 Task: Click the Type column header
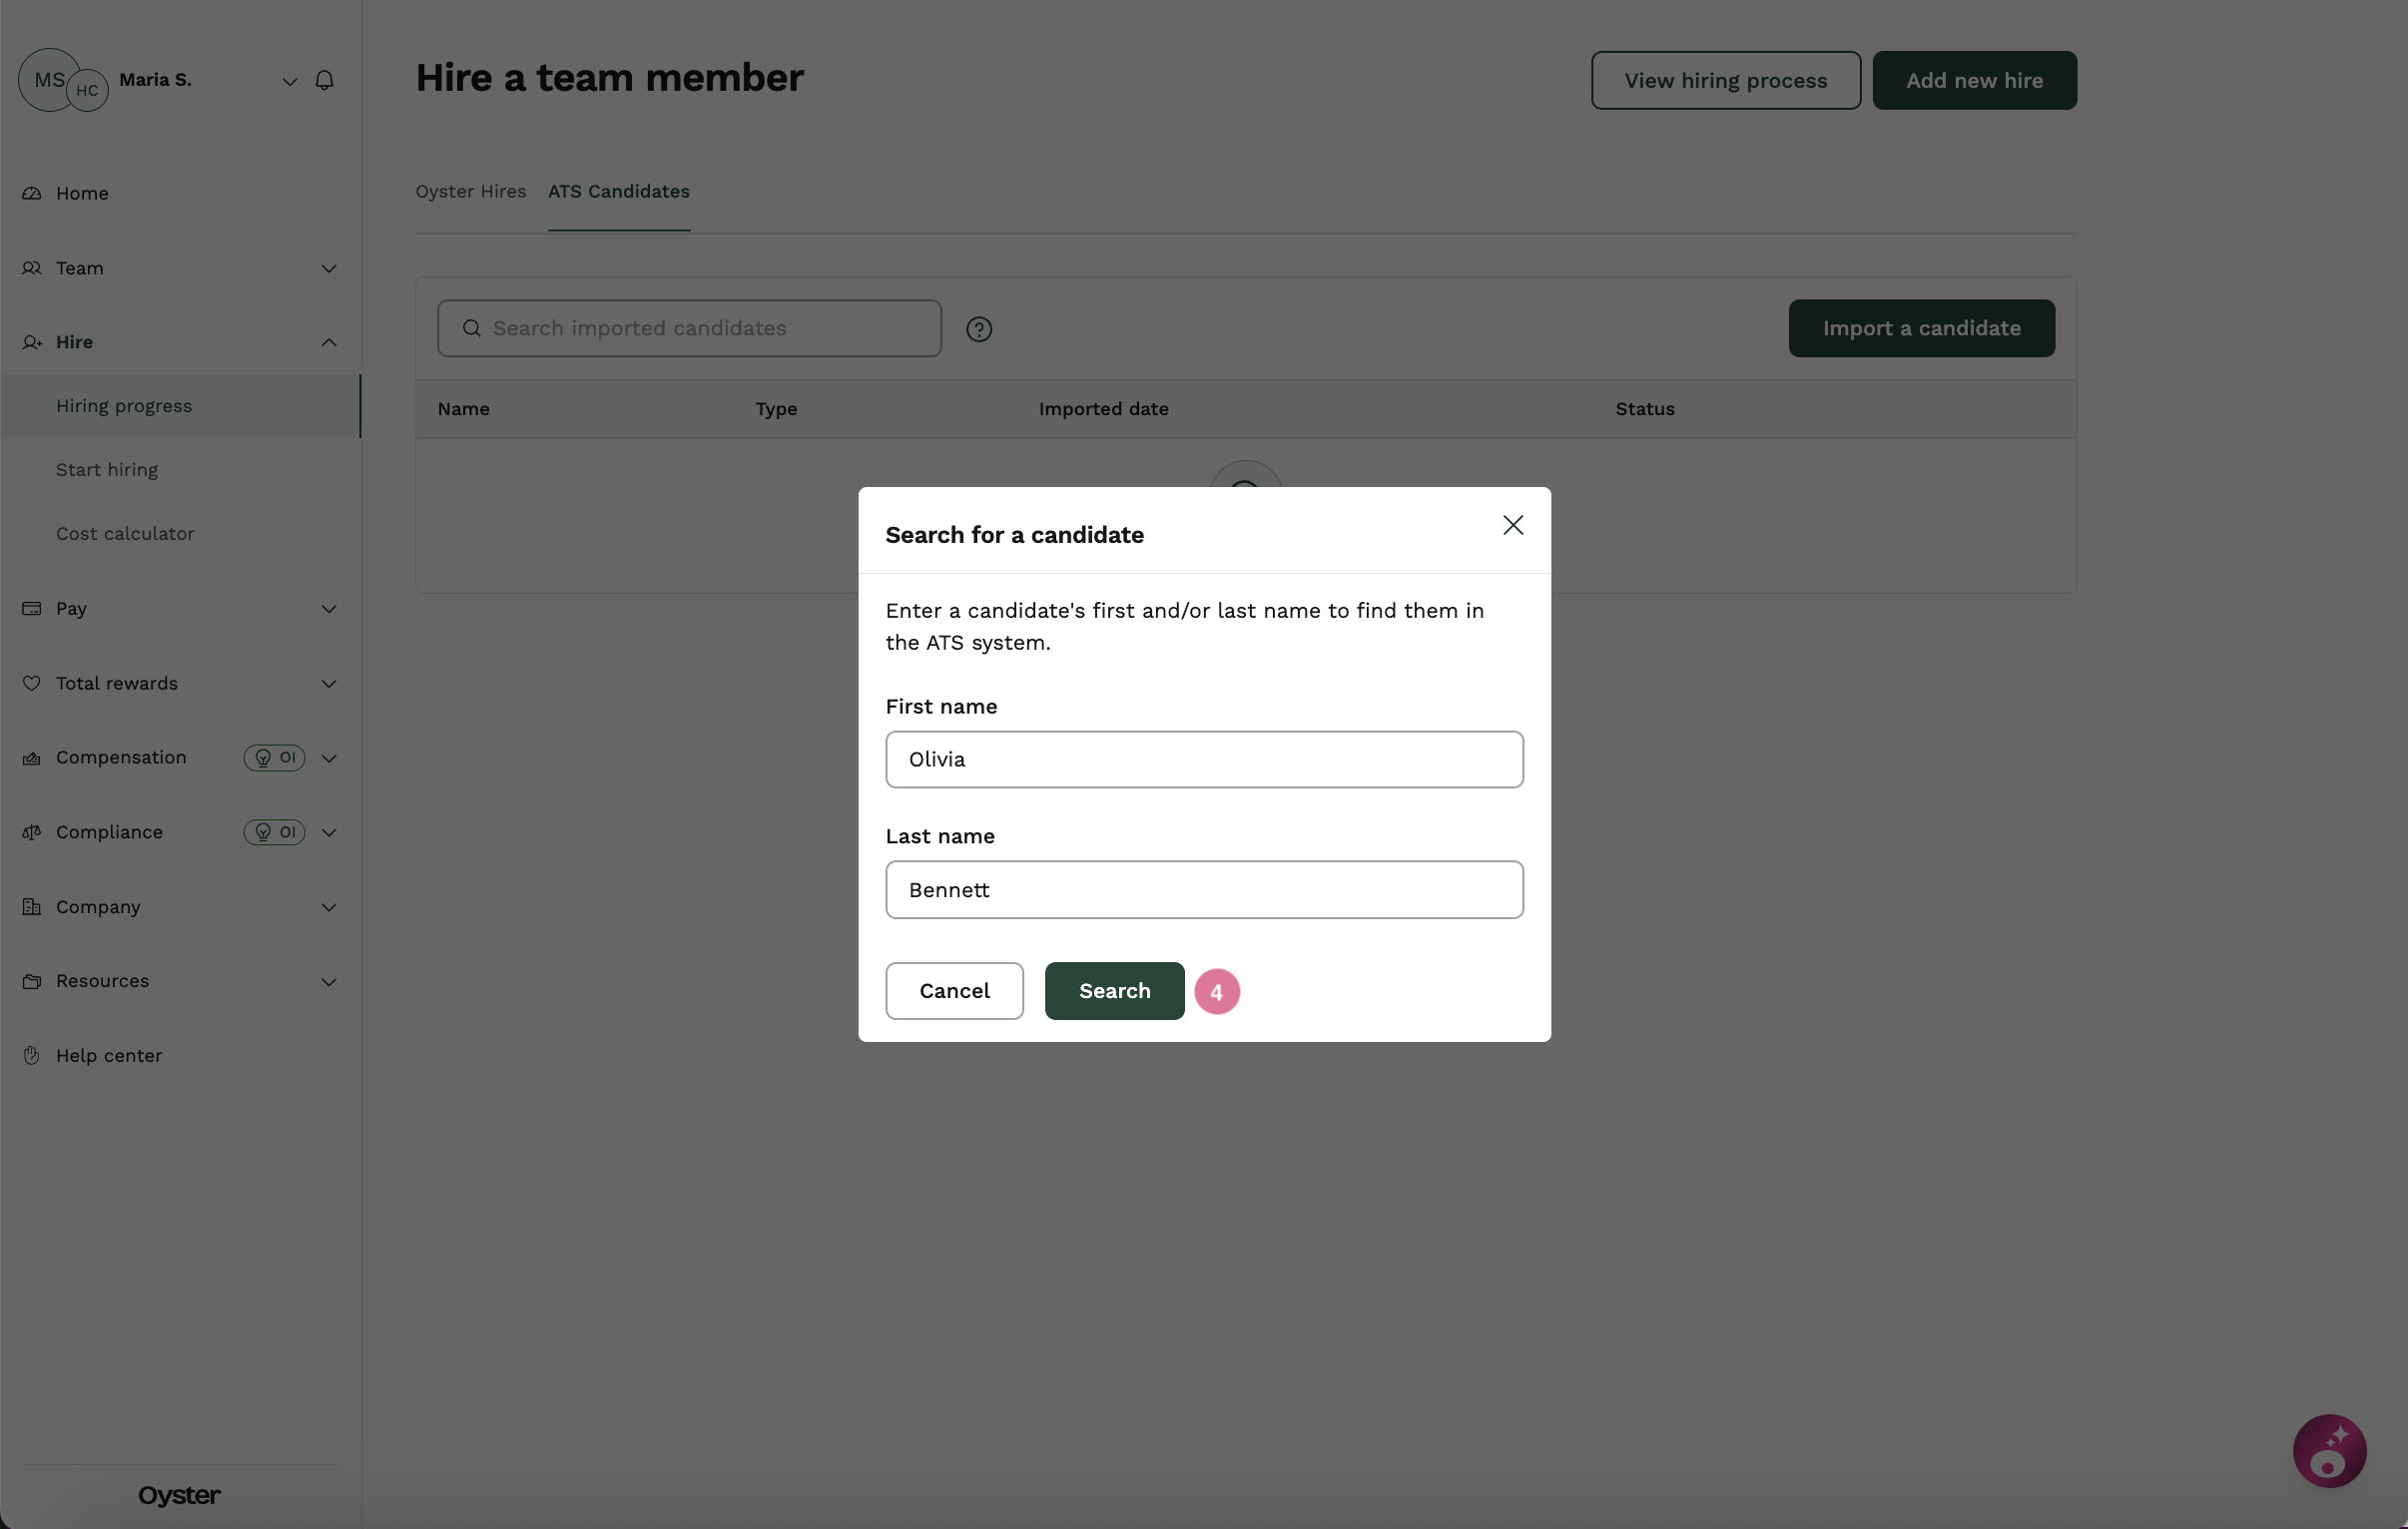(x=776, y=409)
